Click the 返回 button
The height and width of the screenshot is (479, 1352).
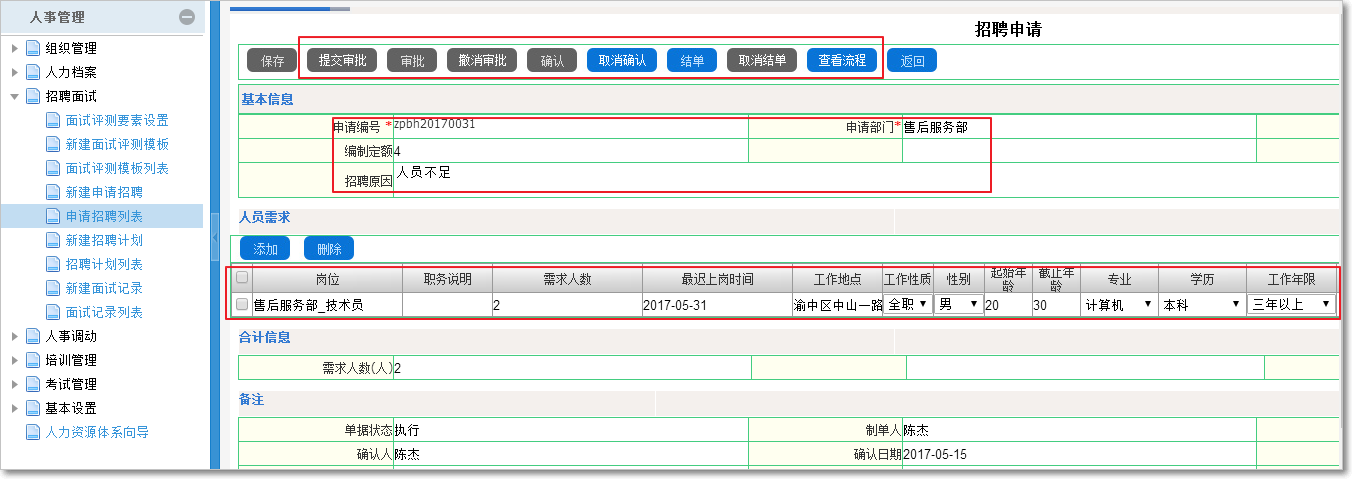tap(912, 60)
